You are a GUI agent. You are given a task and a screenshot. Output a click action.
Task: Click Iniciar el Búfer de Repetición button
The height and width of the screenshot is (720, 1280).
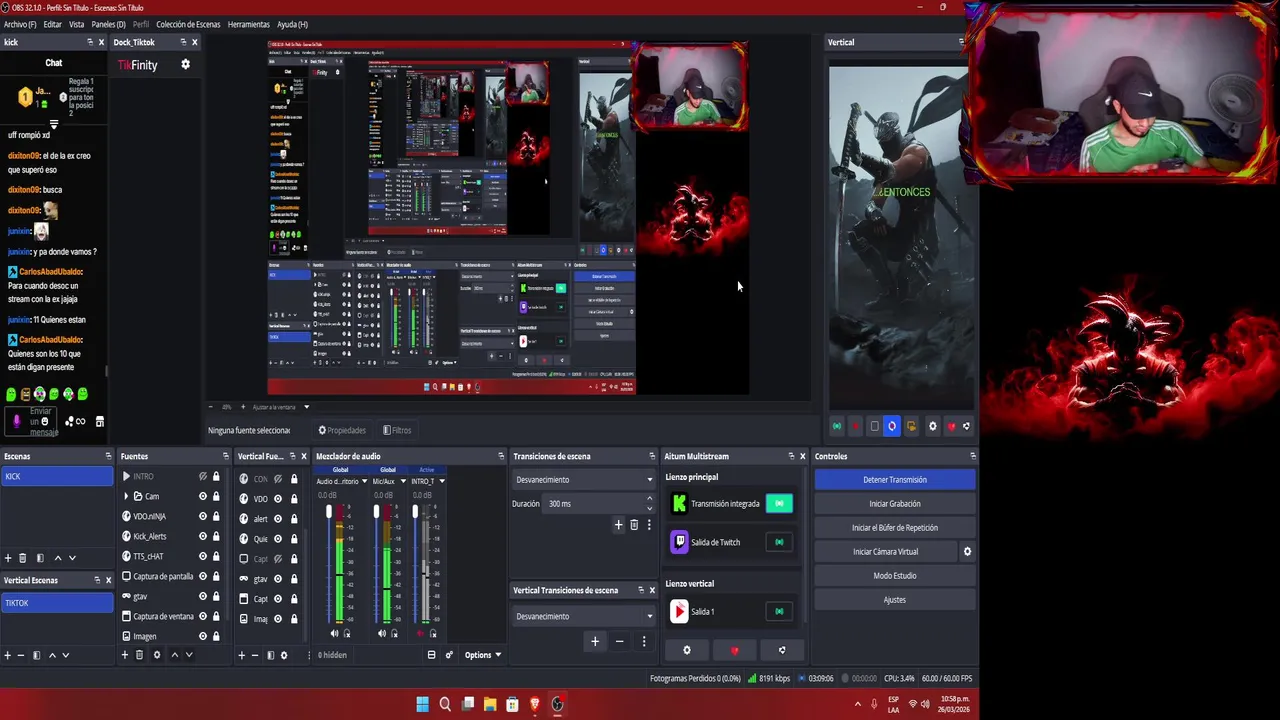tap(895, 528)
